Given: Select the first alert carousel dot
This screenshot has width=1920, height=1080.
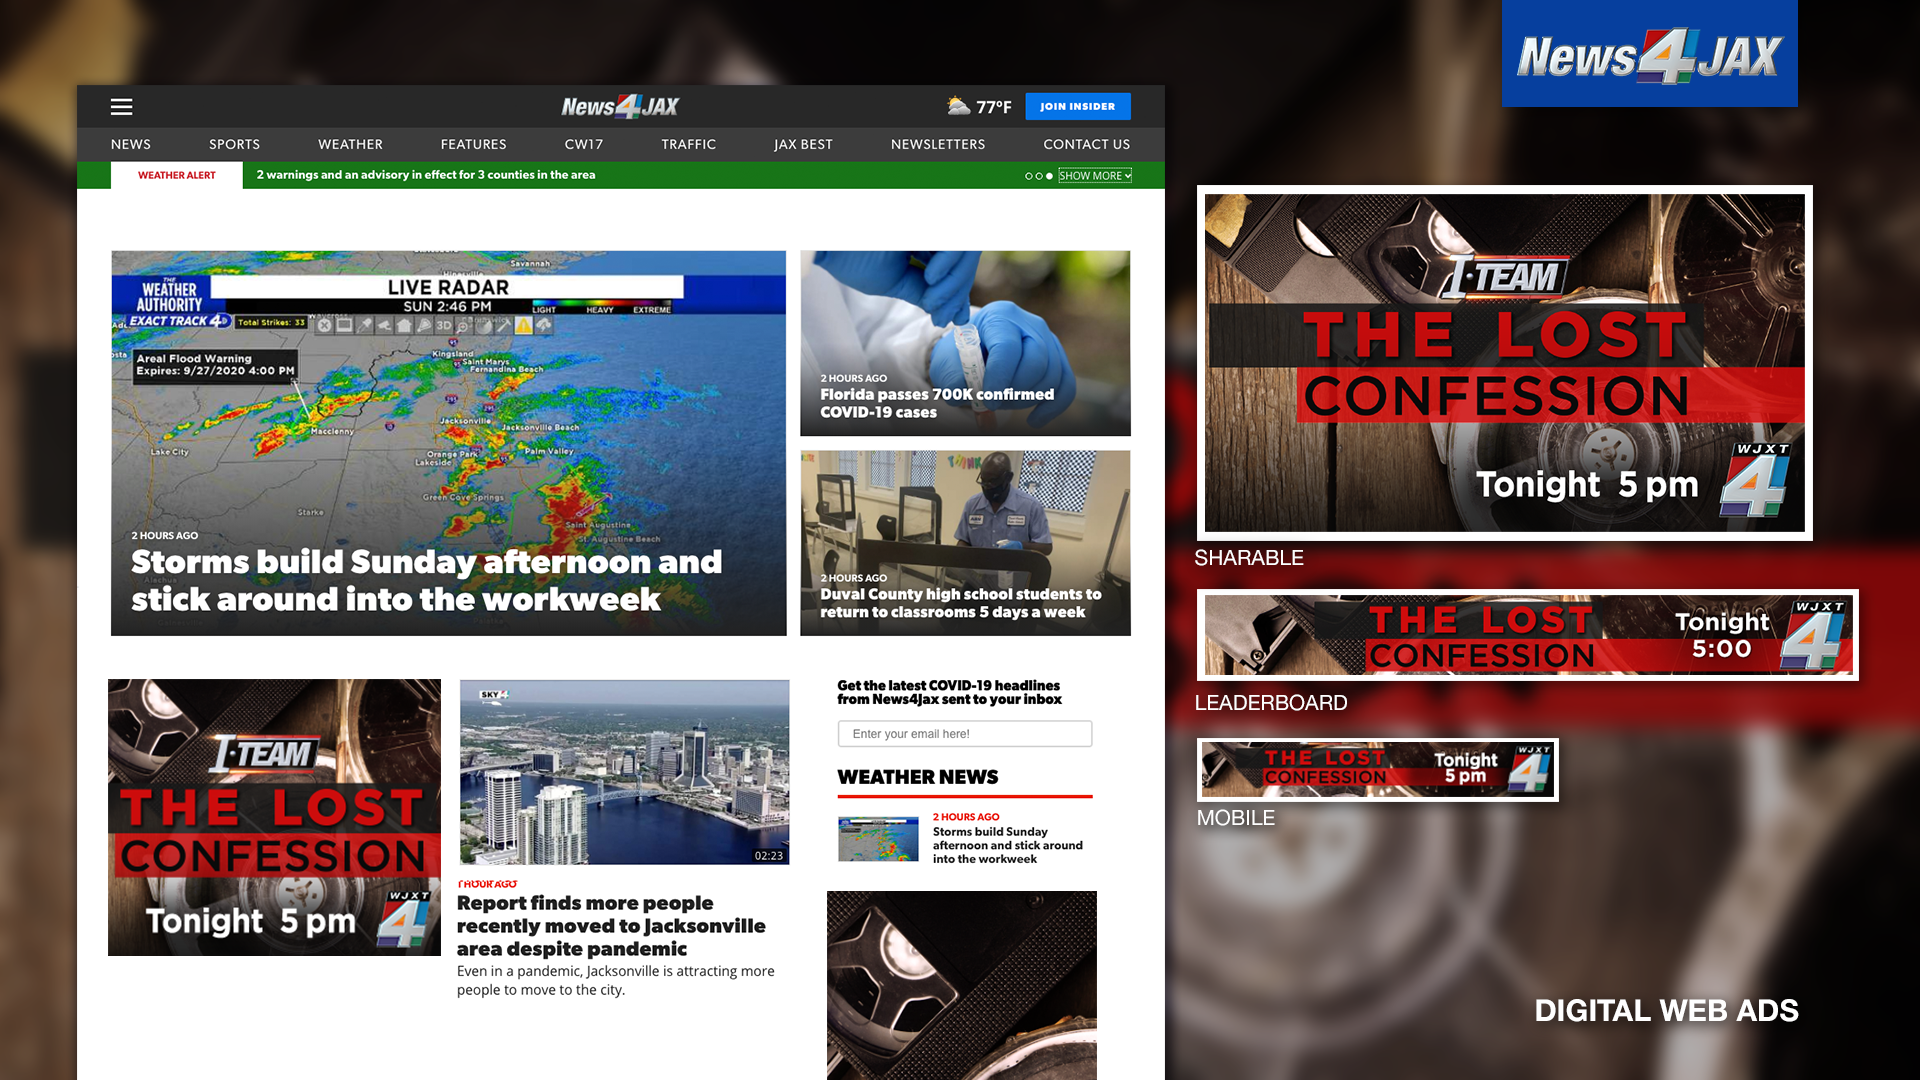Looking at the screenshot, I should tap(1029, 176).
